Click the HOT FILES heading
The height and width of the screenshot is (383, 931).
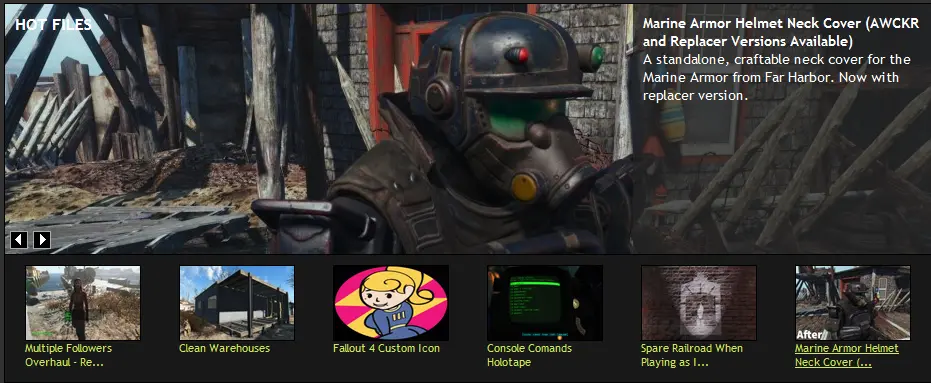pos(53,24)
